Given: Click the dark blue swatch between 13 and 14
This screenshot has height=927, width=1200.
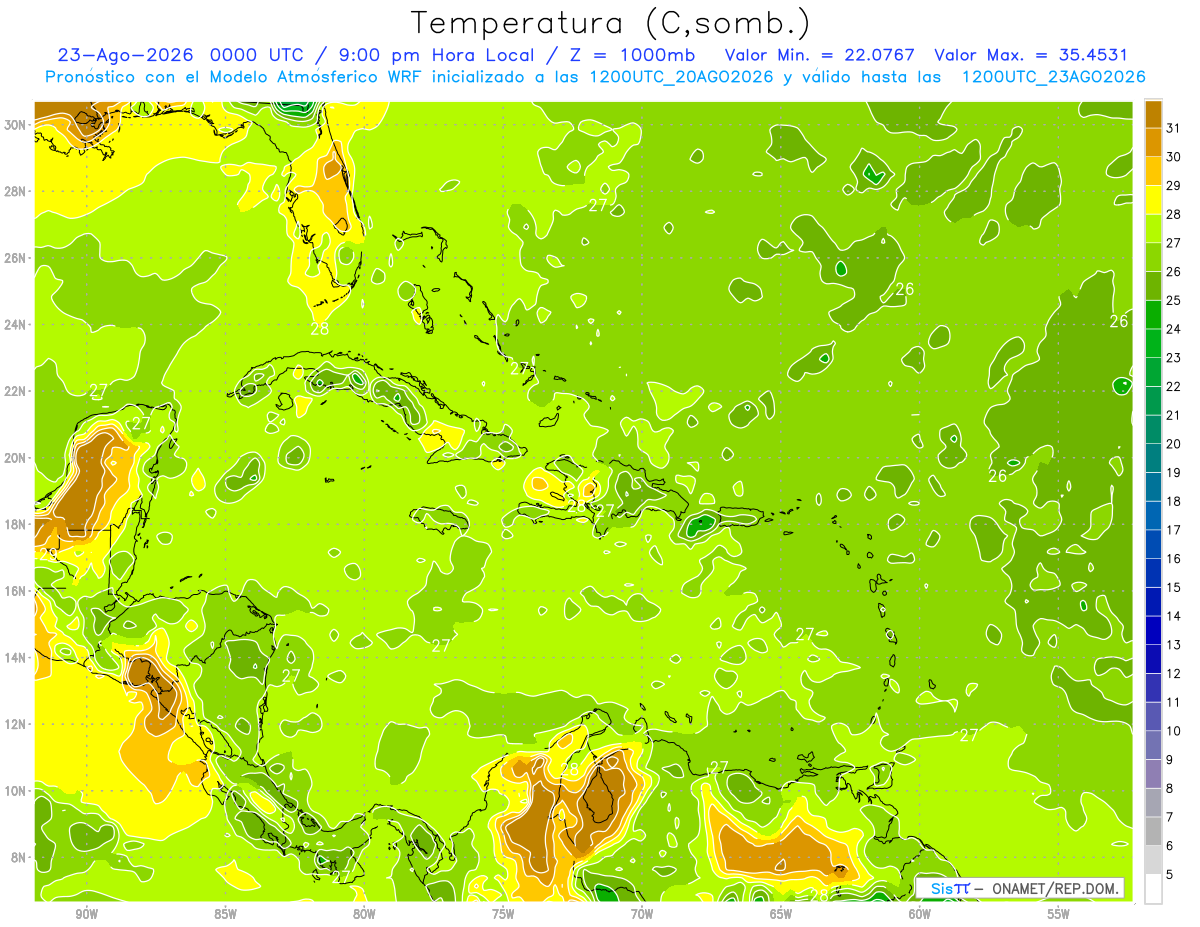Looking at the screenshot, I should pos(1153,629).
